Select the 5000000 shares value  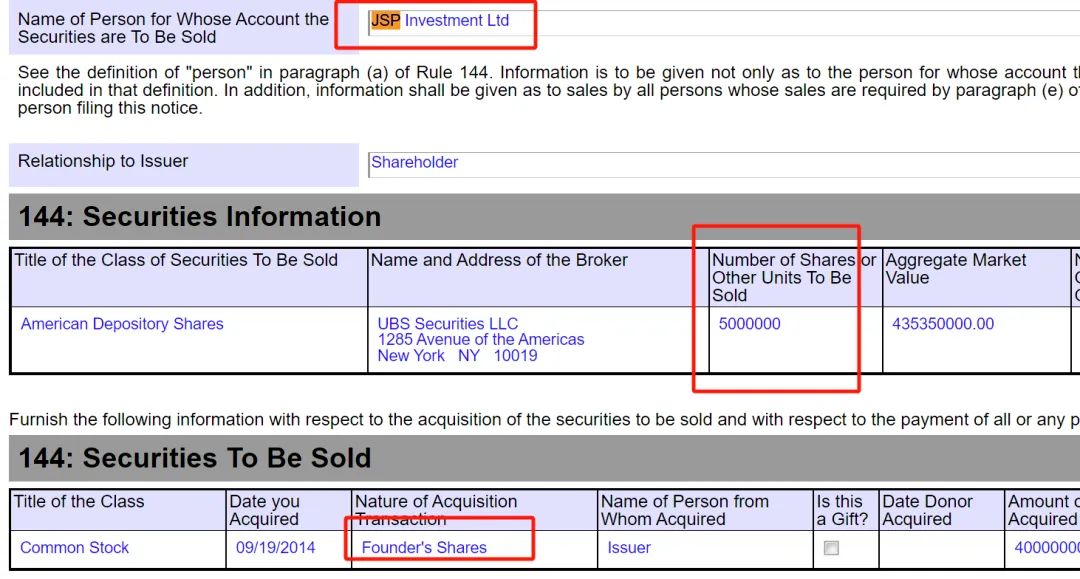750,324
